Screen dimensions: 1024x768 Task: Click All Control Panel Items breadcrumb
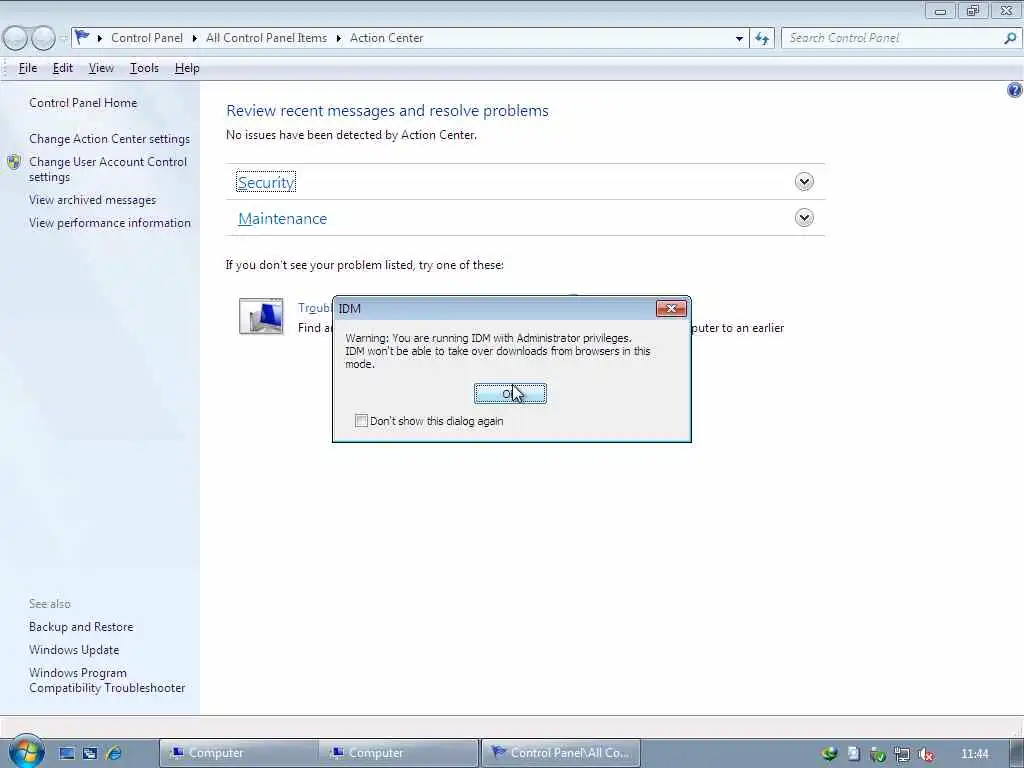tap(266, 38)
